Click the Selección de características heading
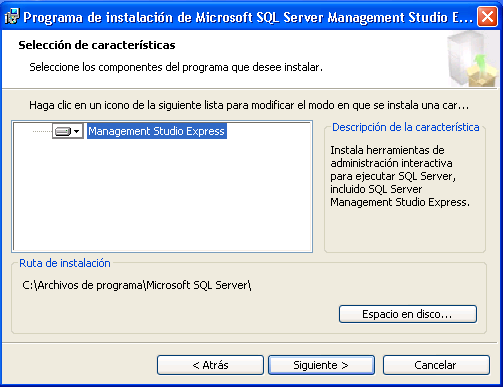 [97, 45]
